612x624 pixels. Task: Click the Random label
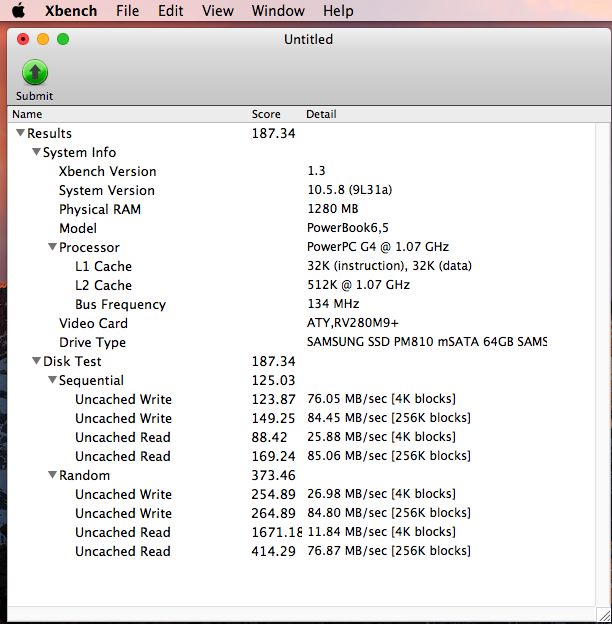click(x=84, y=476)
